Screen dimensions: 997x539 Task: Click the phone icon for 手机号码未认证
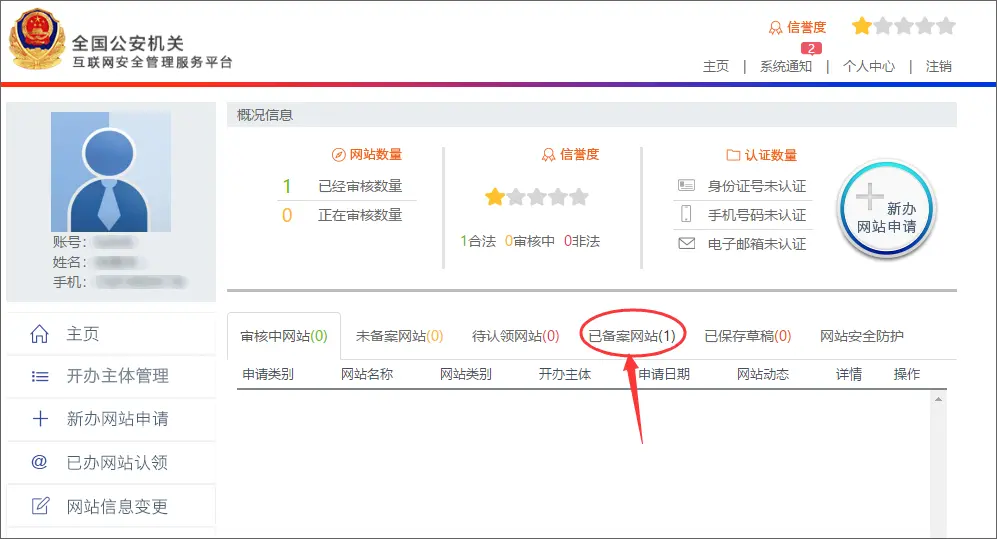tap(686, 214)
